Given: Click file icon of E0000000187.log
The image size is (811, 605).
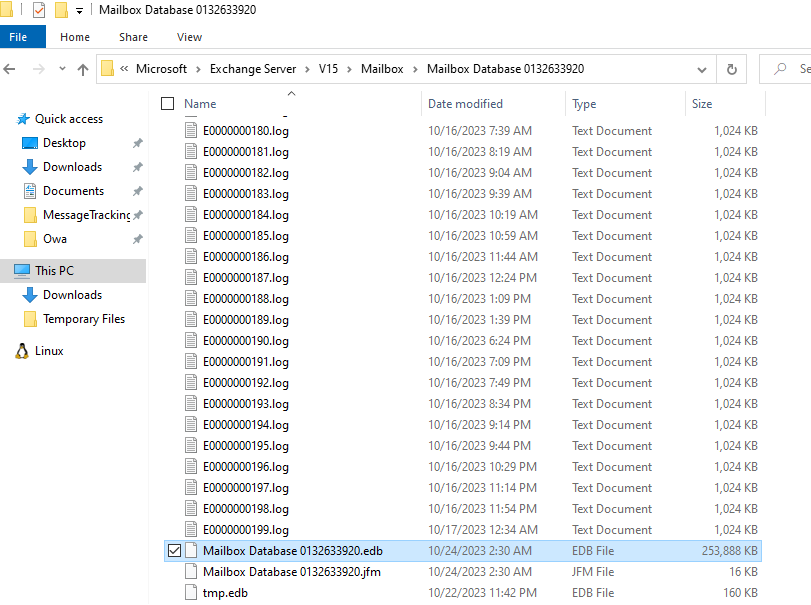Looking at the screenshot, I should click(x=191, y=278).
